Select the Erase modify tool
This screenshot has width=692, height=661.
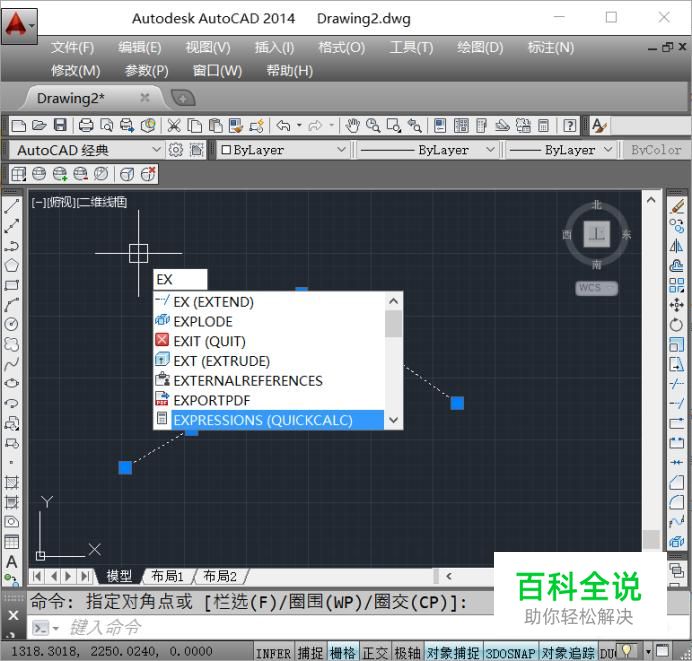pyautogui.click(x=677, y=206)
